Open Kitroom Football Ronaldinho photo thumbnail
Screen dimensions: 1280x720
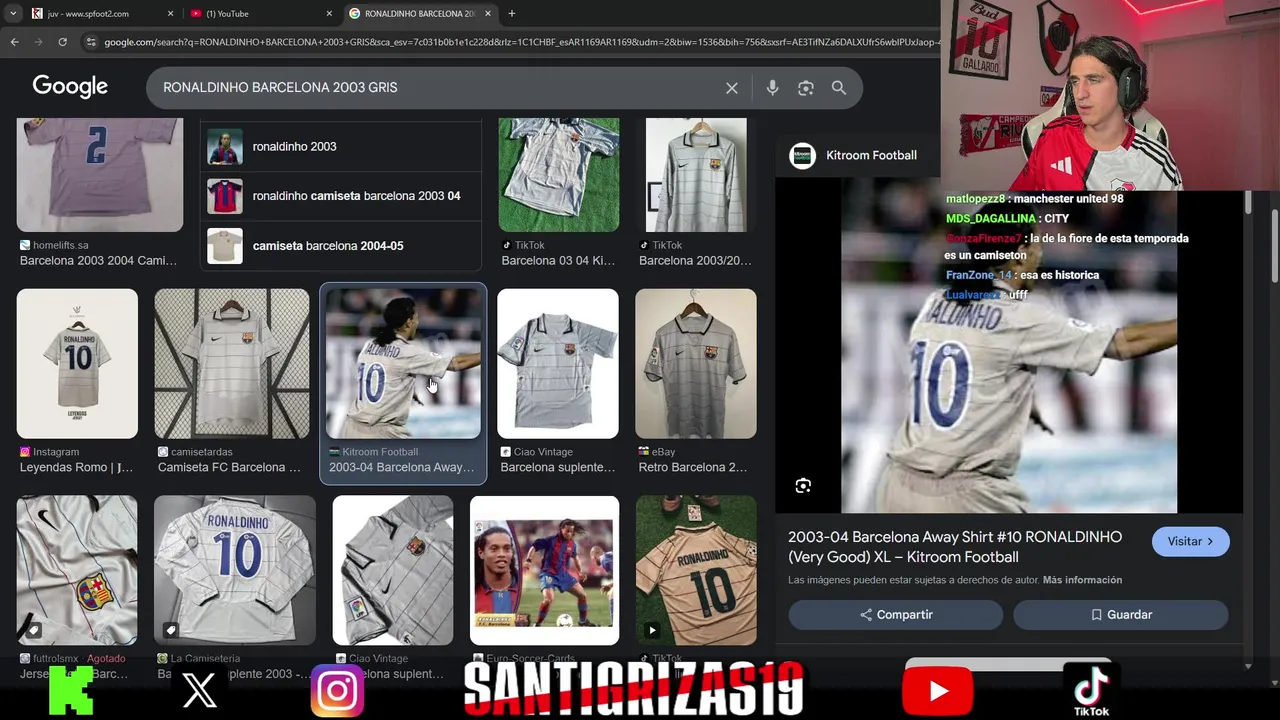403,364
